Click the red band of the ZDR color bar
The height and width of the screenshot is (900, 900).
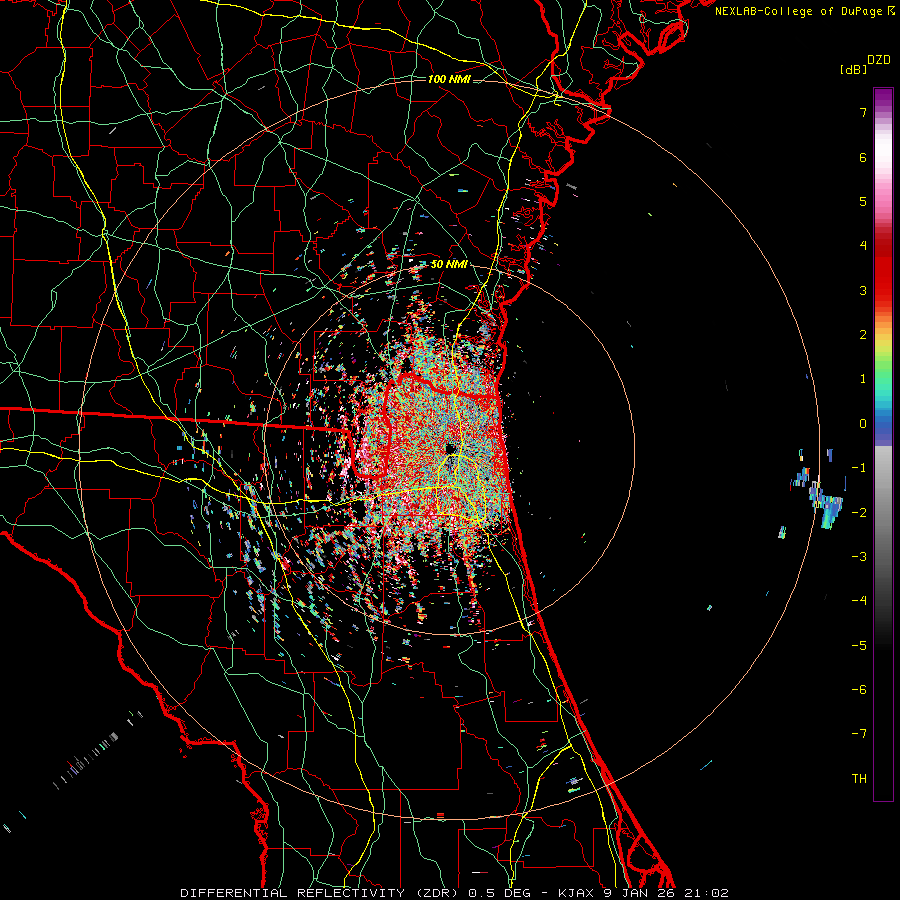tap(883, 276)
